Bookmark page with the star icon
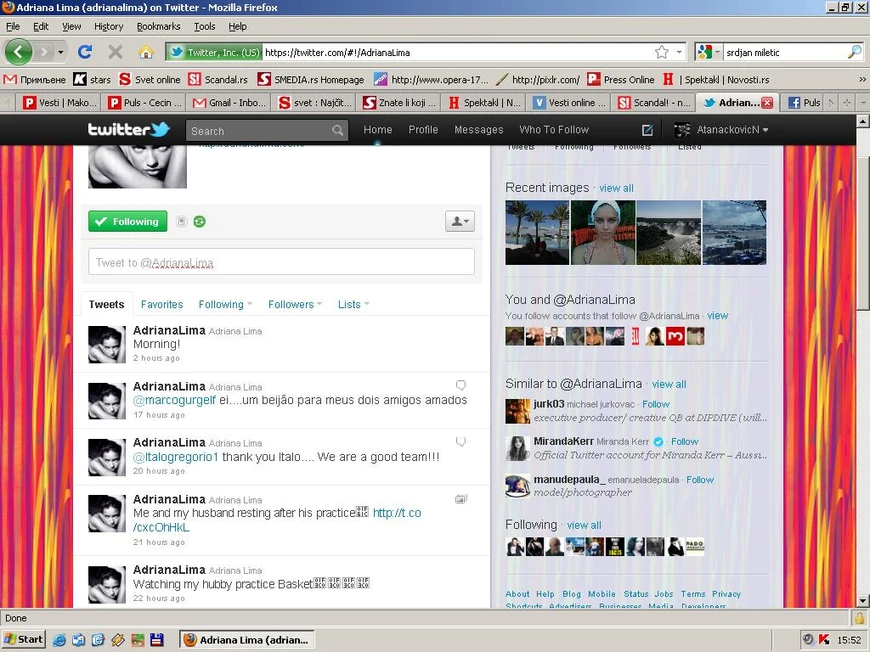This screenshot has height=652, width=870. [661, 52]
